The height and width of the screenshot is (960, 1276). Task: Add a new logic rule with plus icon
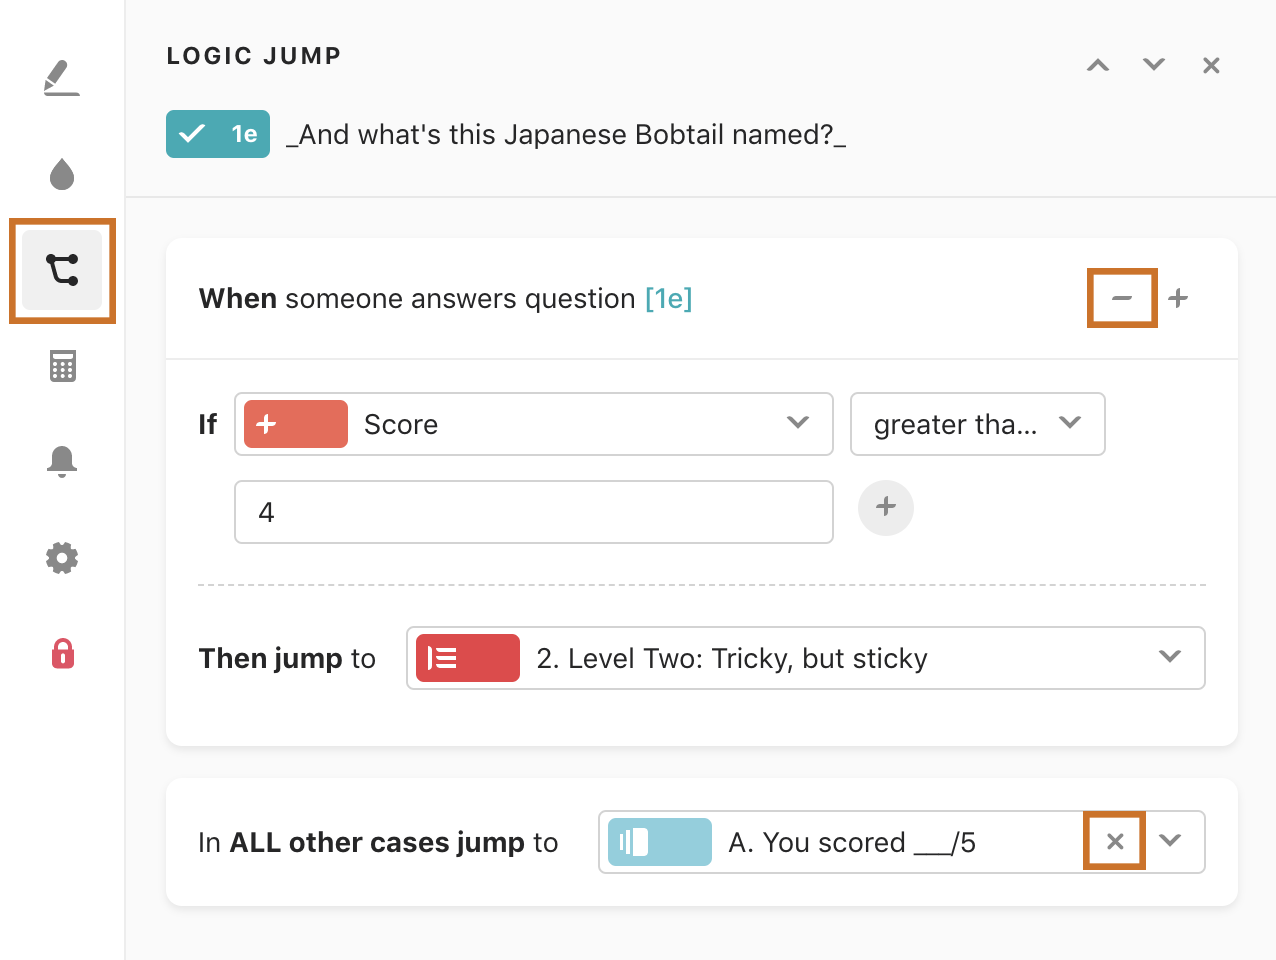[1178, 298]
